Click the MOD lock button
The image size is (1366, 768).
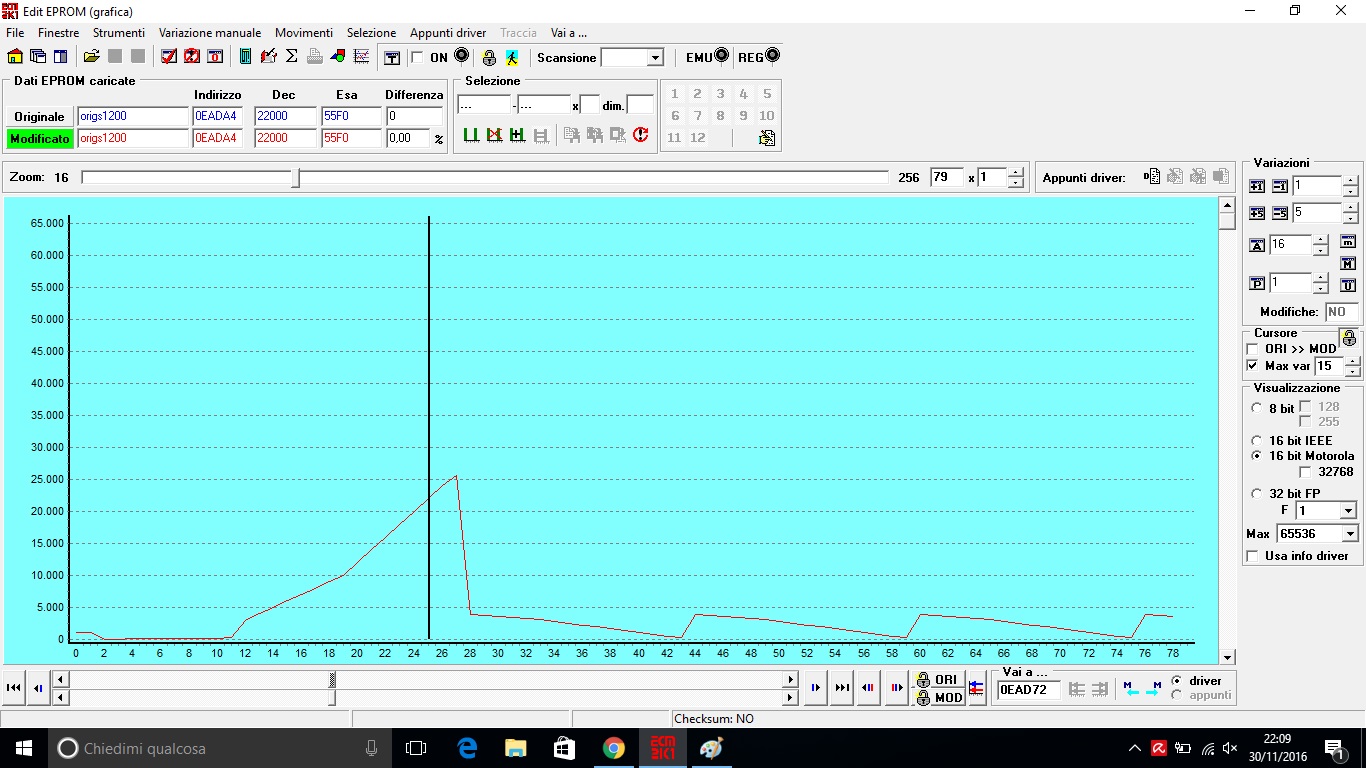pyautogui.click(x=938, y=697)
